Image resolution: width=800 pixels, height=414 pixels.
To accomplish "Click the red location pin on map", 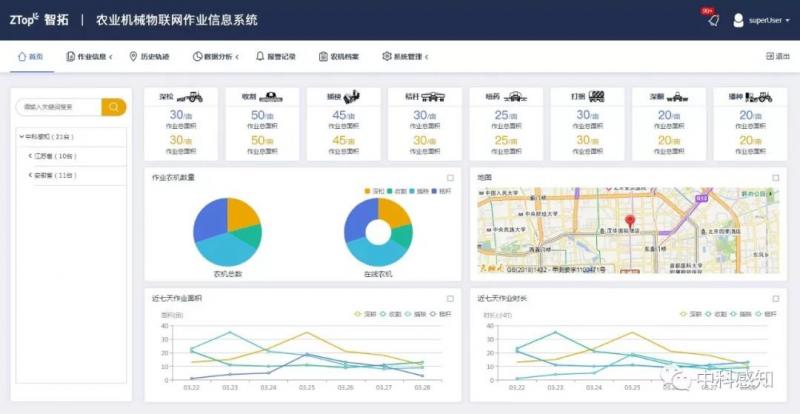I will tap(630, 221).
